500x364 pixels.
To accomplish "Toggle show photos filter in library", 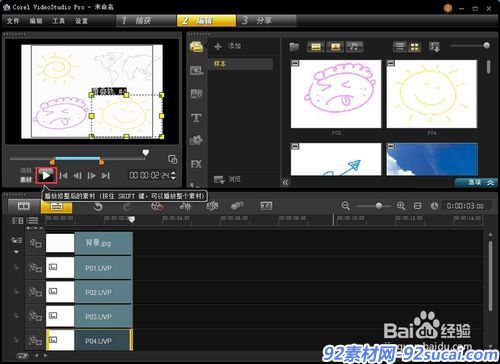I will 335,47.
